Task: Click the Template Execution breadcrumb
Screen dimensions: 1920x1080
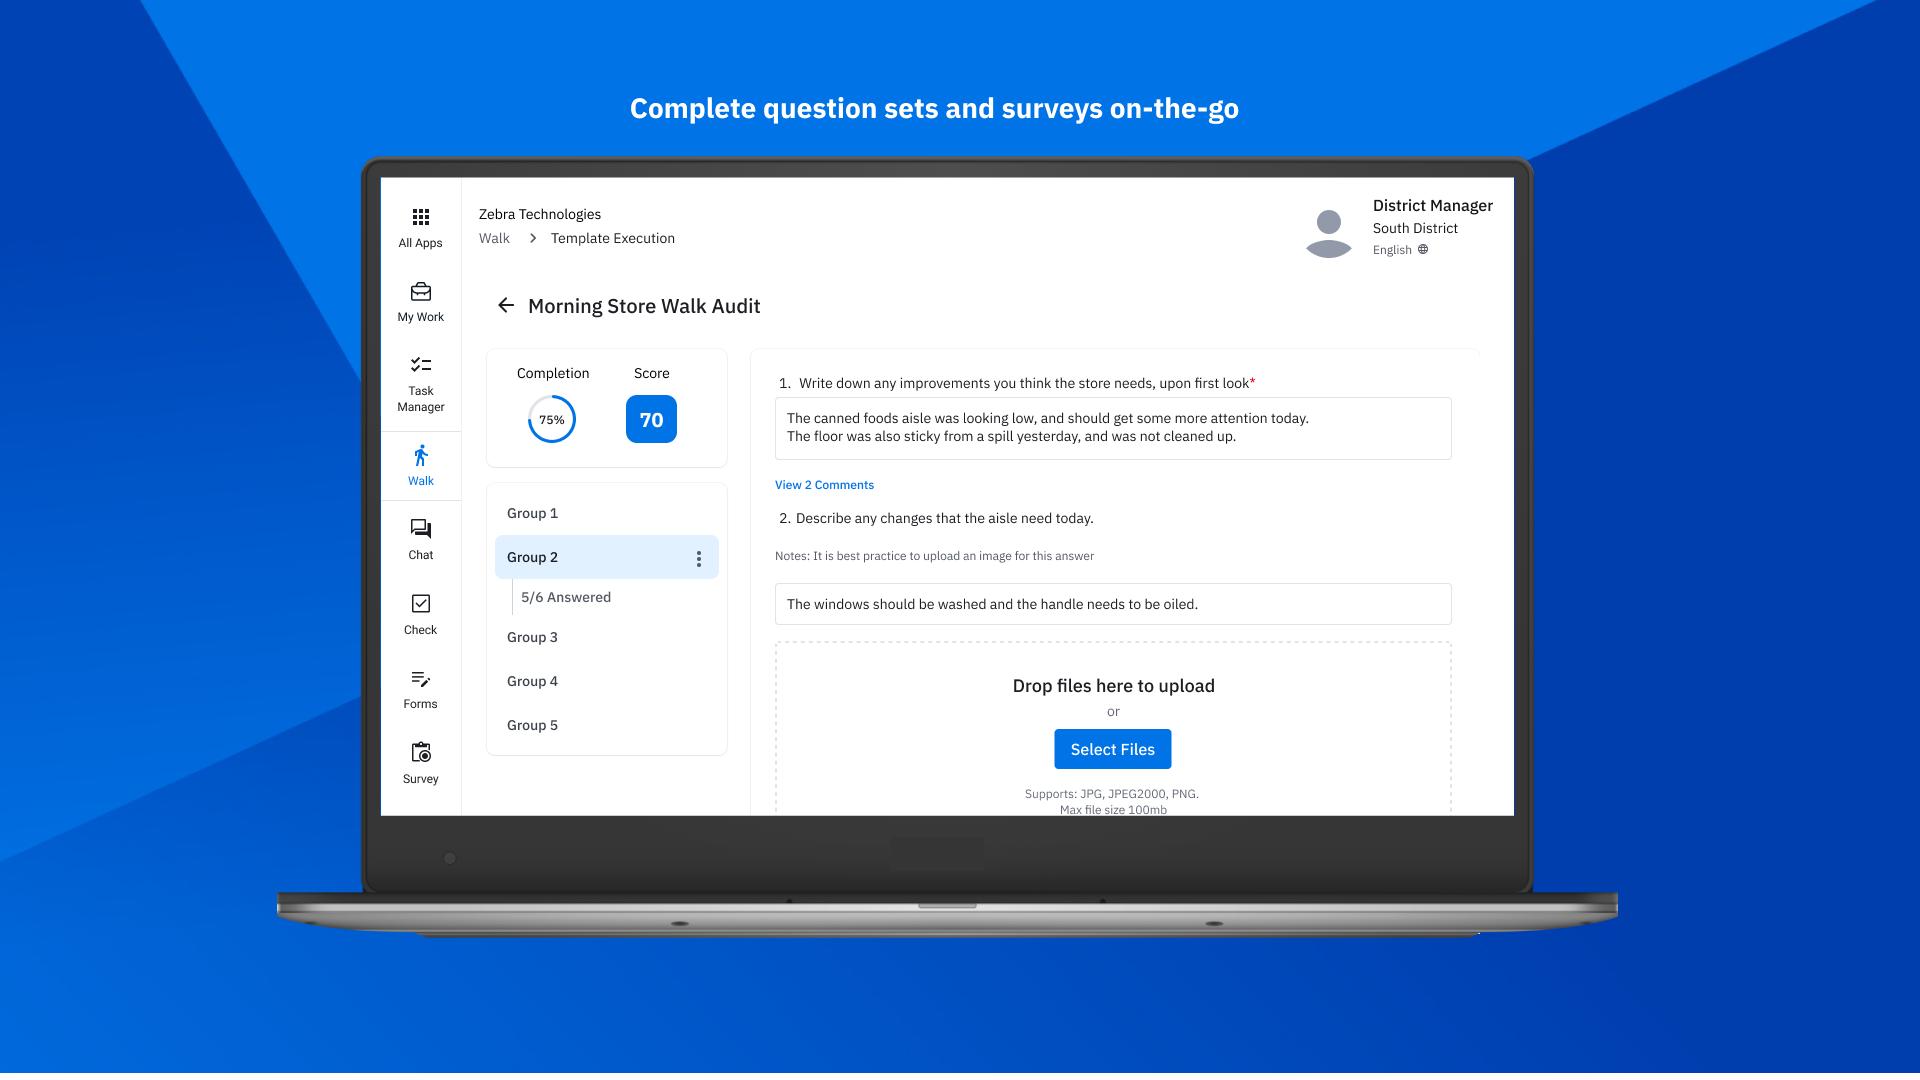Action: click(x=613, y=238)
